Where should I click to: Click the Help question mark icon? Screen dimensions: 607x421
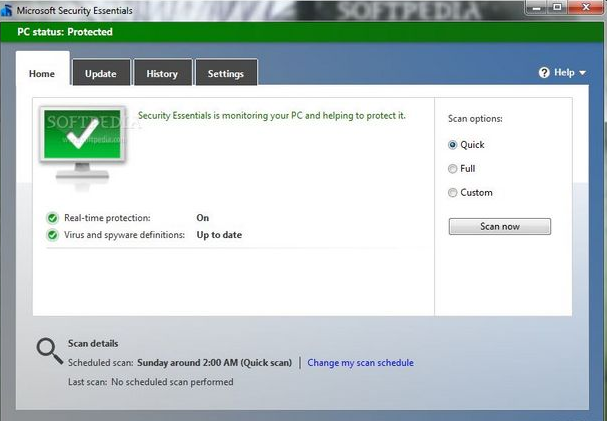click(x=544, y=73)
